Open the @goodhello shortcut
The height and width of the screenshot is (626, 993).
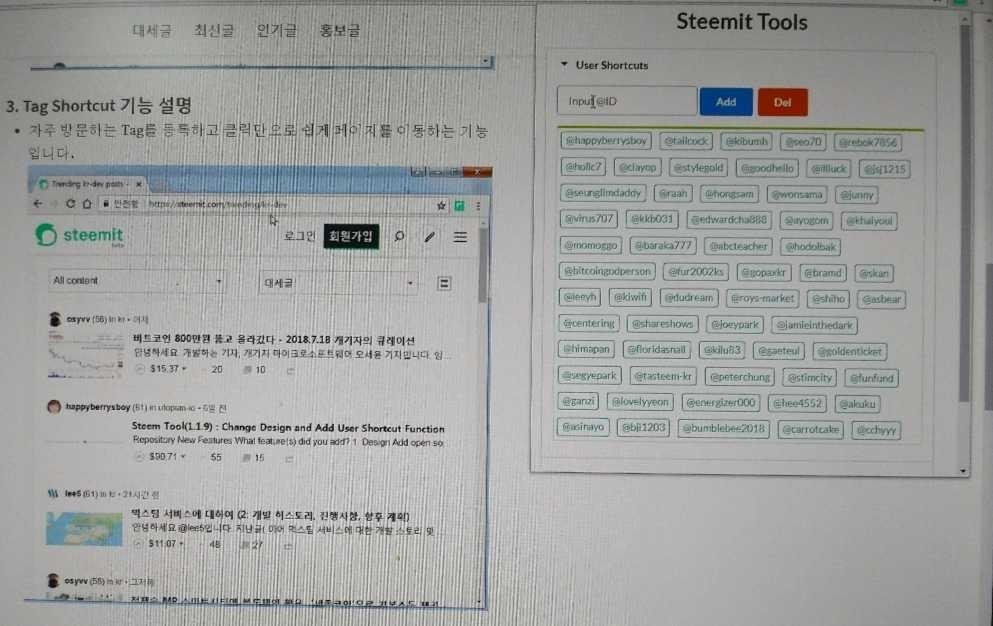click(767, 169)
